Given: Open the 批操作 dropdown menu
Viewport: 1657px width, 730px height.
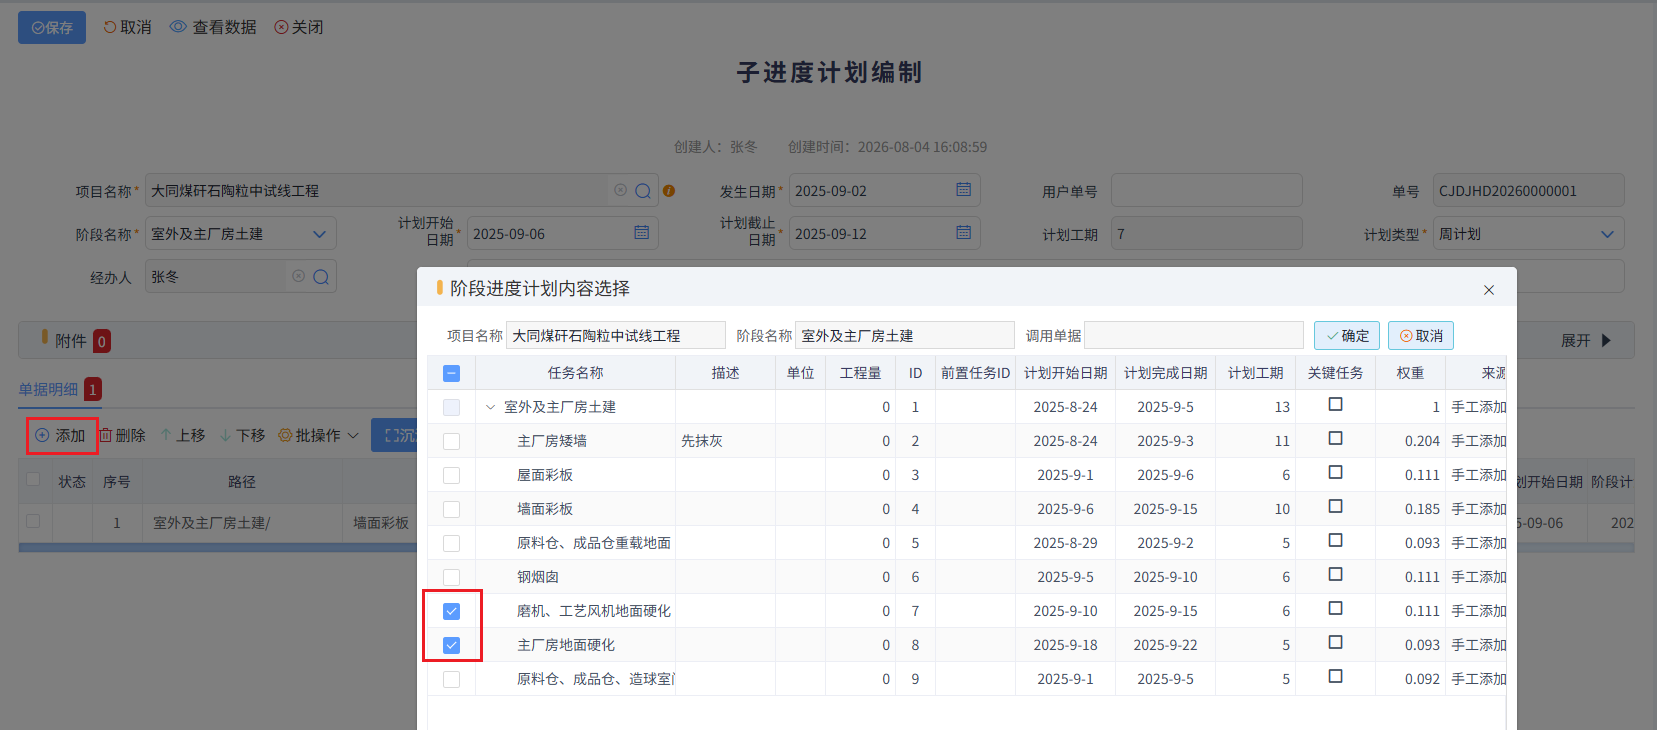Looking at the screenshot, I should coord(318,436).
